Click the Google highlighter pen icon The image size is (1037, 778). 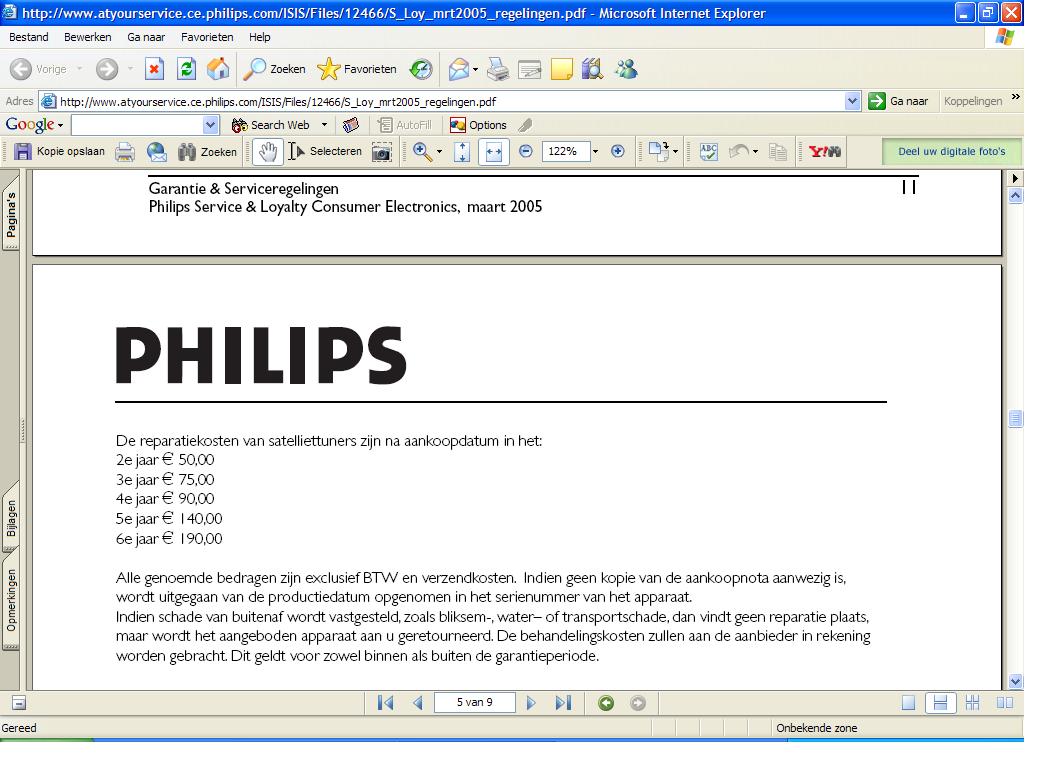(x=525, y=124)
